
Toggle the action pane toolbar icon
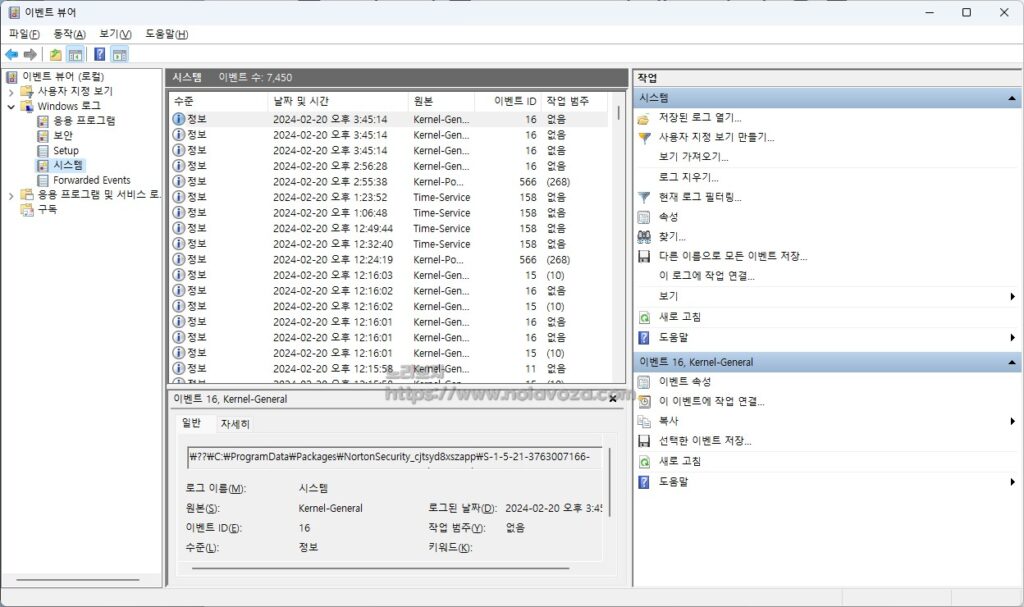(x=120, y=55)
